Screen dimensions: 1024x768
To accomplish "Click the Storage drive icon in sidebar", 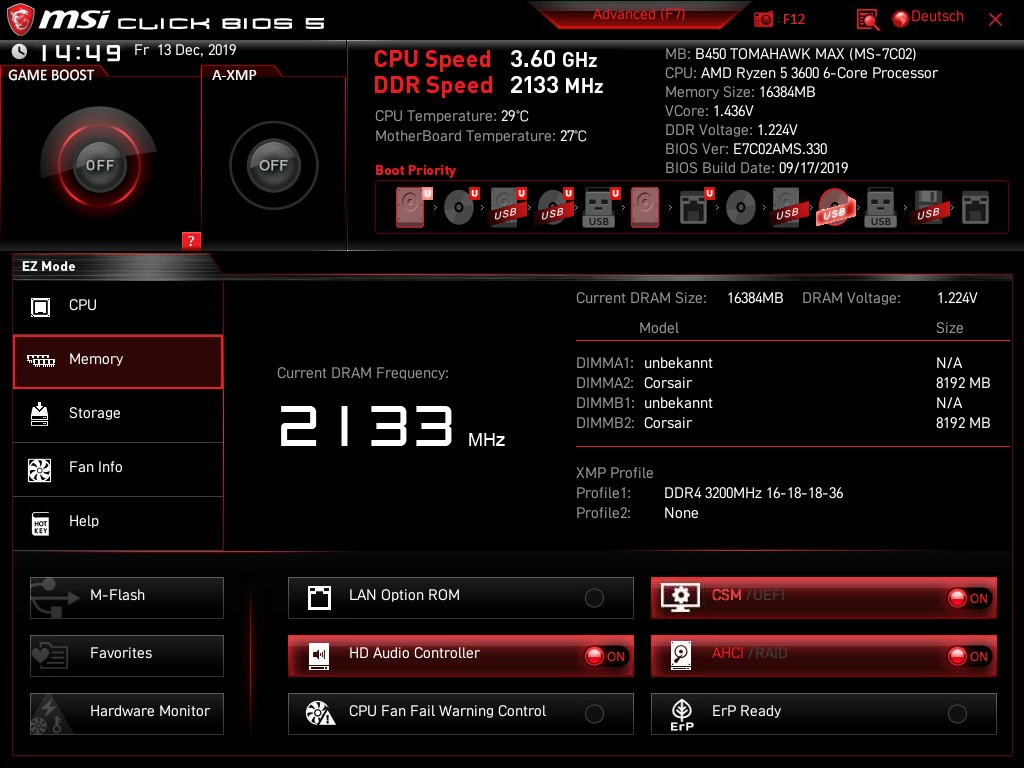I will (40, 414).
